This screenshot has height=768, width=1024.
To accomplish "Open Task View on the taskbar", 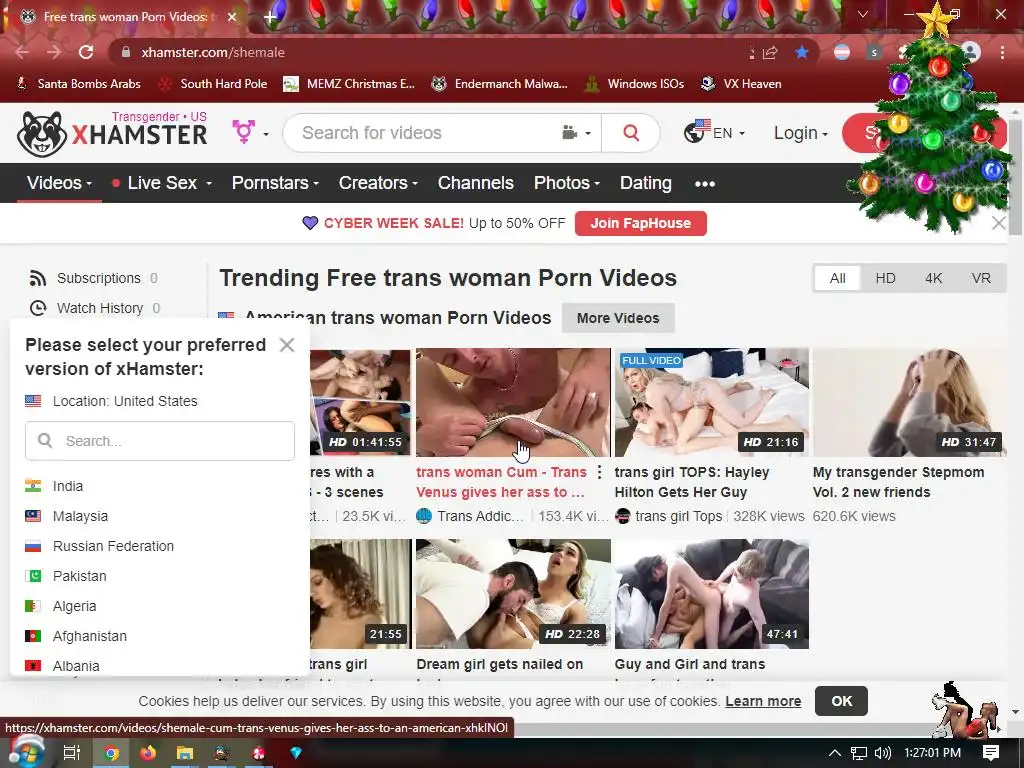I will (71, 753).
